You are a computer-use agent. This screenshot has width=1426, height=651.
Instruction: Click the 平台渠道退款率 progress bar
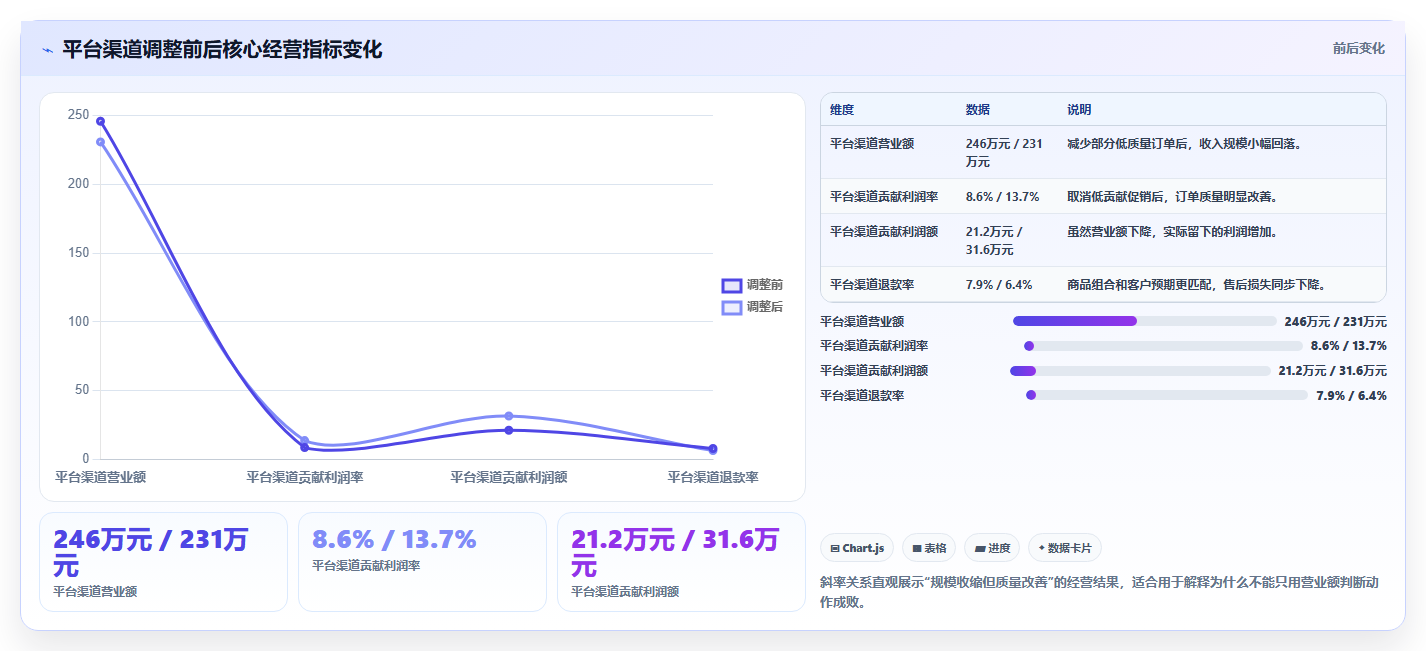point(1167,395)
